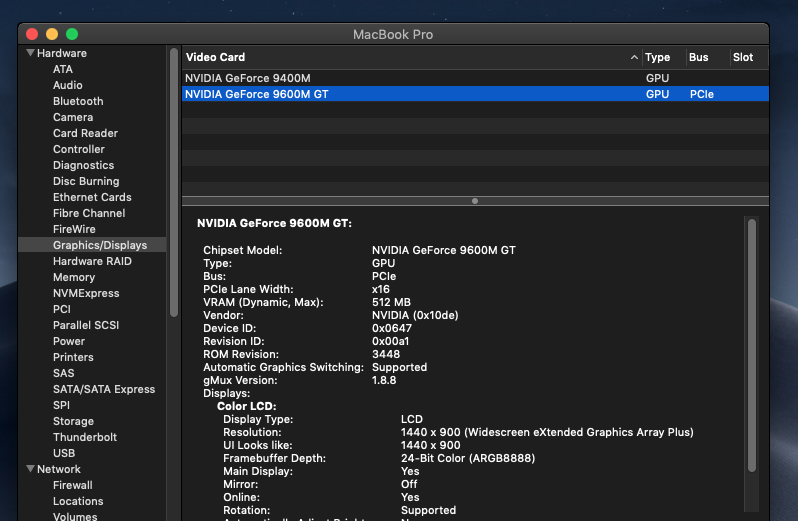Screen dimensions: 798x521
Task: Open FireWire hardware information
Action: (74, 229)
